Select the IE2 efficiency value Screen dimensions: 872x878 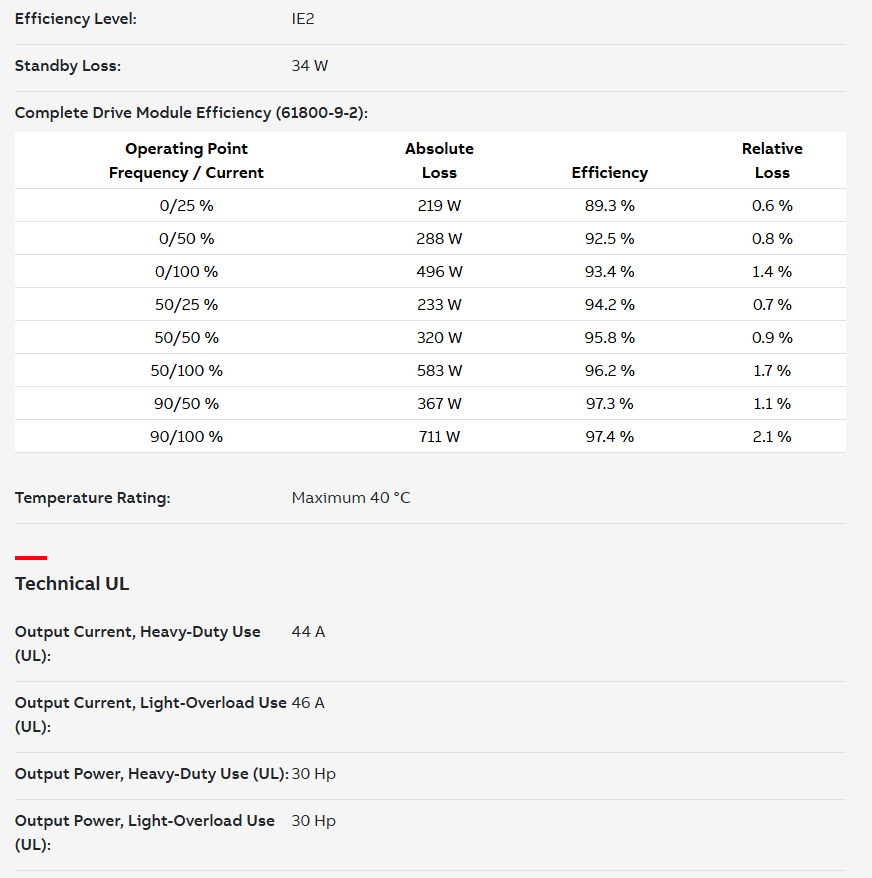[x=303, y=19]
